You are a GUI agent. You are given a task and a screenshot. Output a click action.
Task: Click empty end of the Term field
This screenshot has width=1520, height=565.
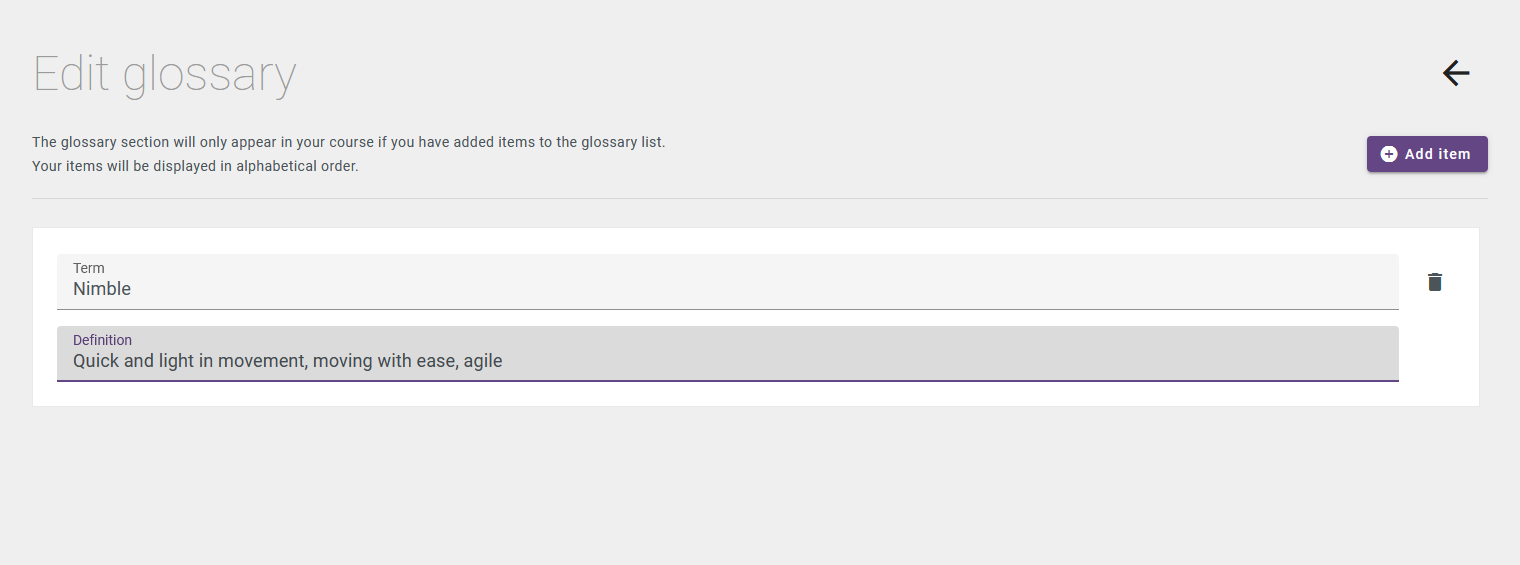tap(800, 289)
